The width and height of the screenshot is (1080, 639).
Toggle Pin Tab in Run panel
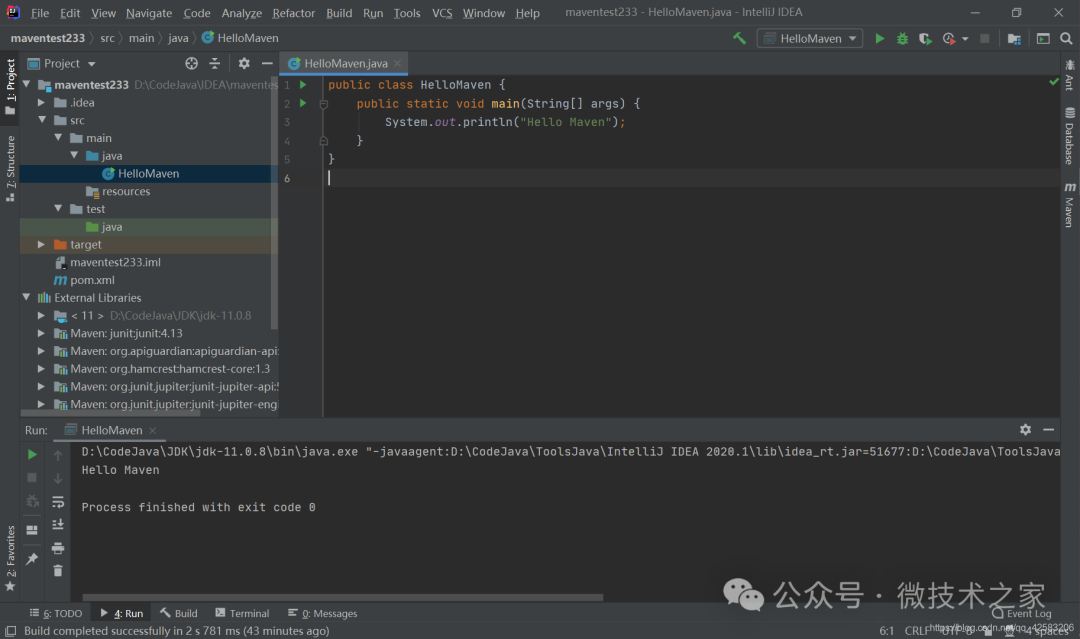pos(32,558)
